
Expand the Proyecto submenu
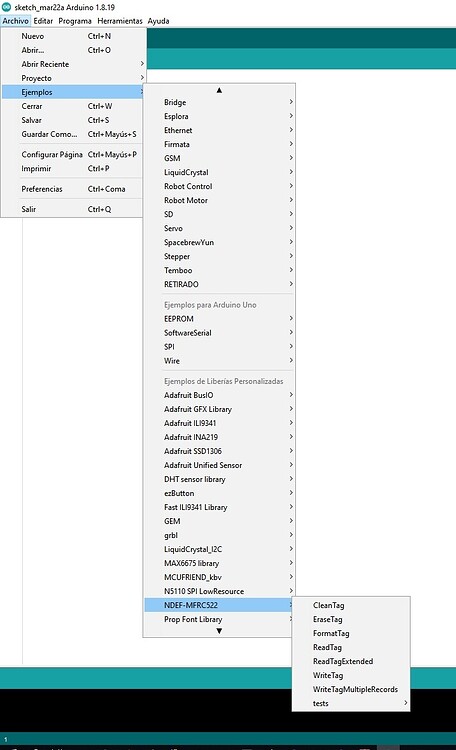[x=74, y=78]
